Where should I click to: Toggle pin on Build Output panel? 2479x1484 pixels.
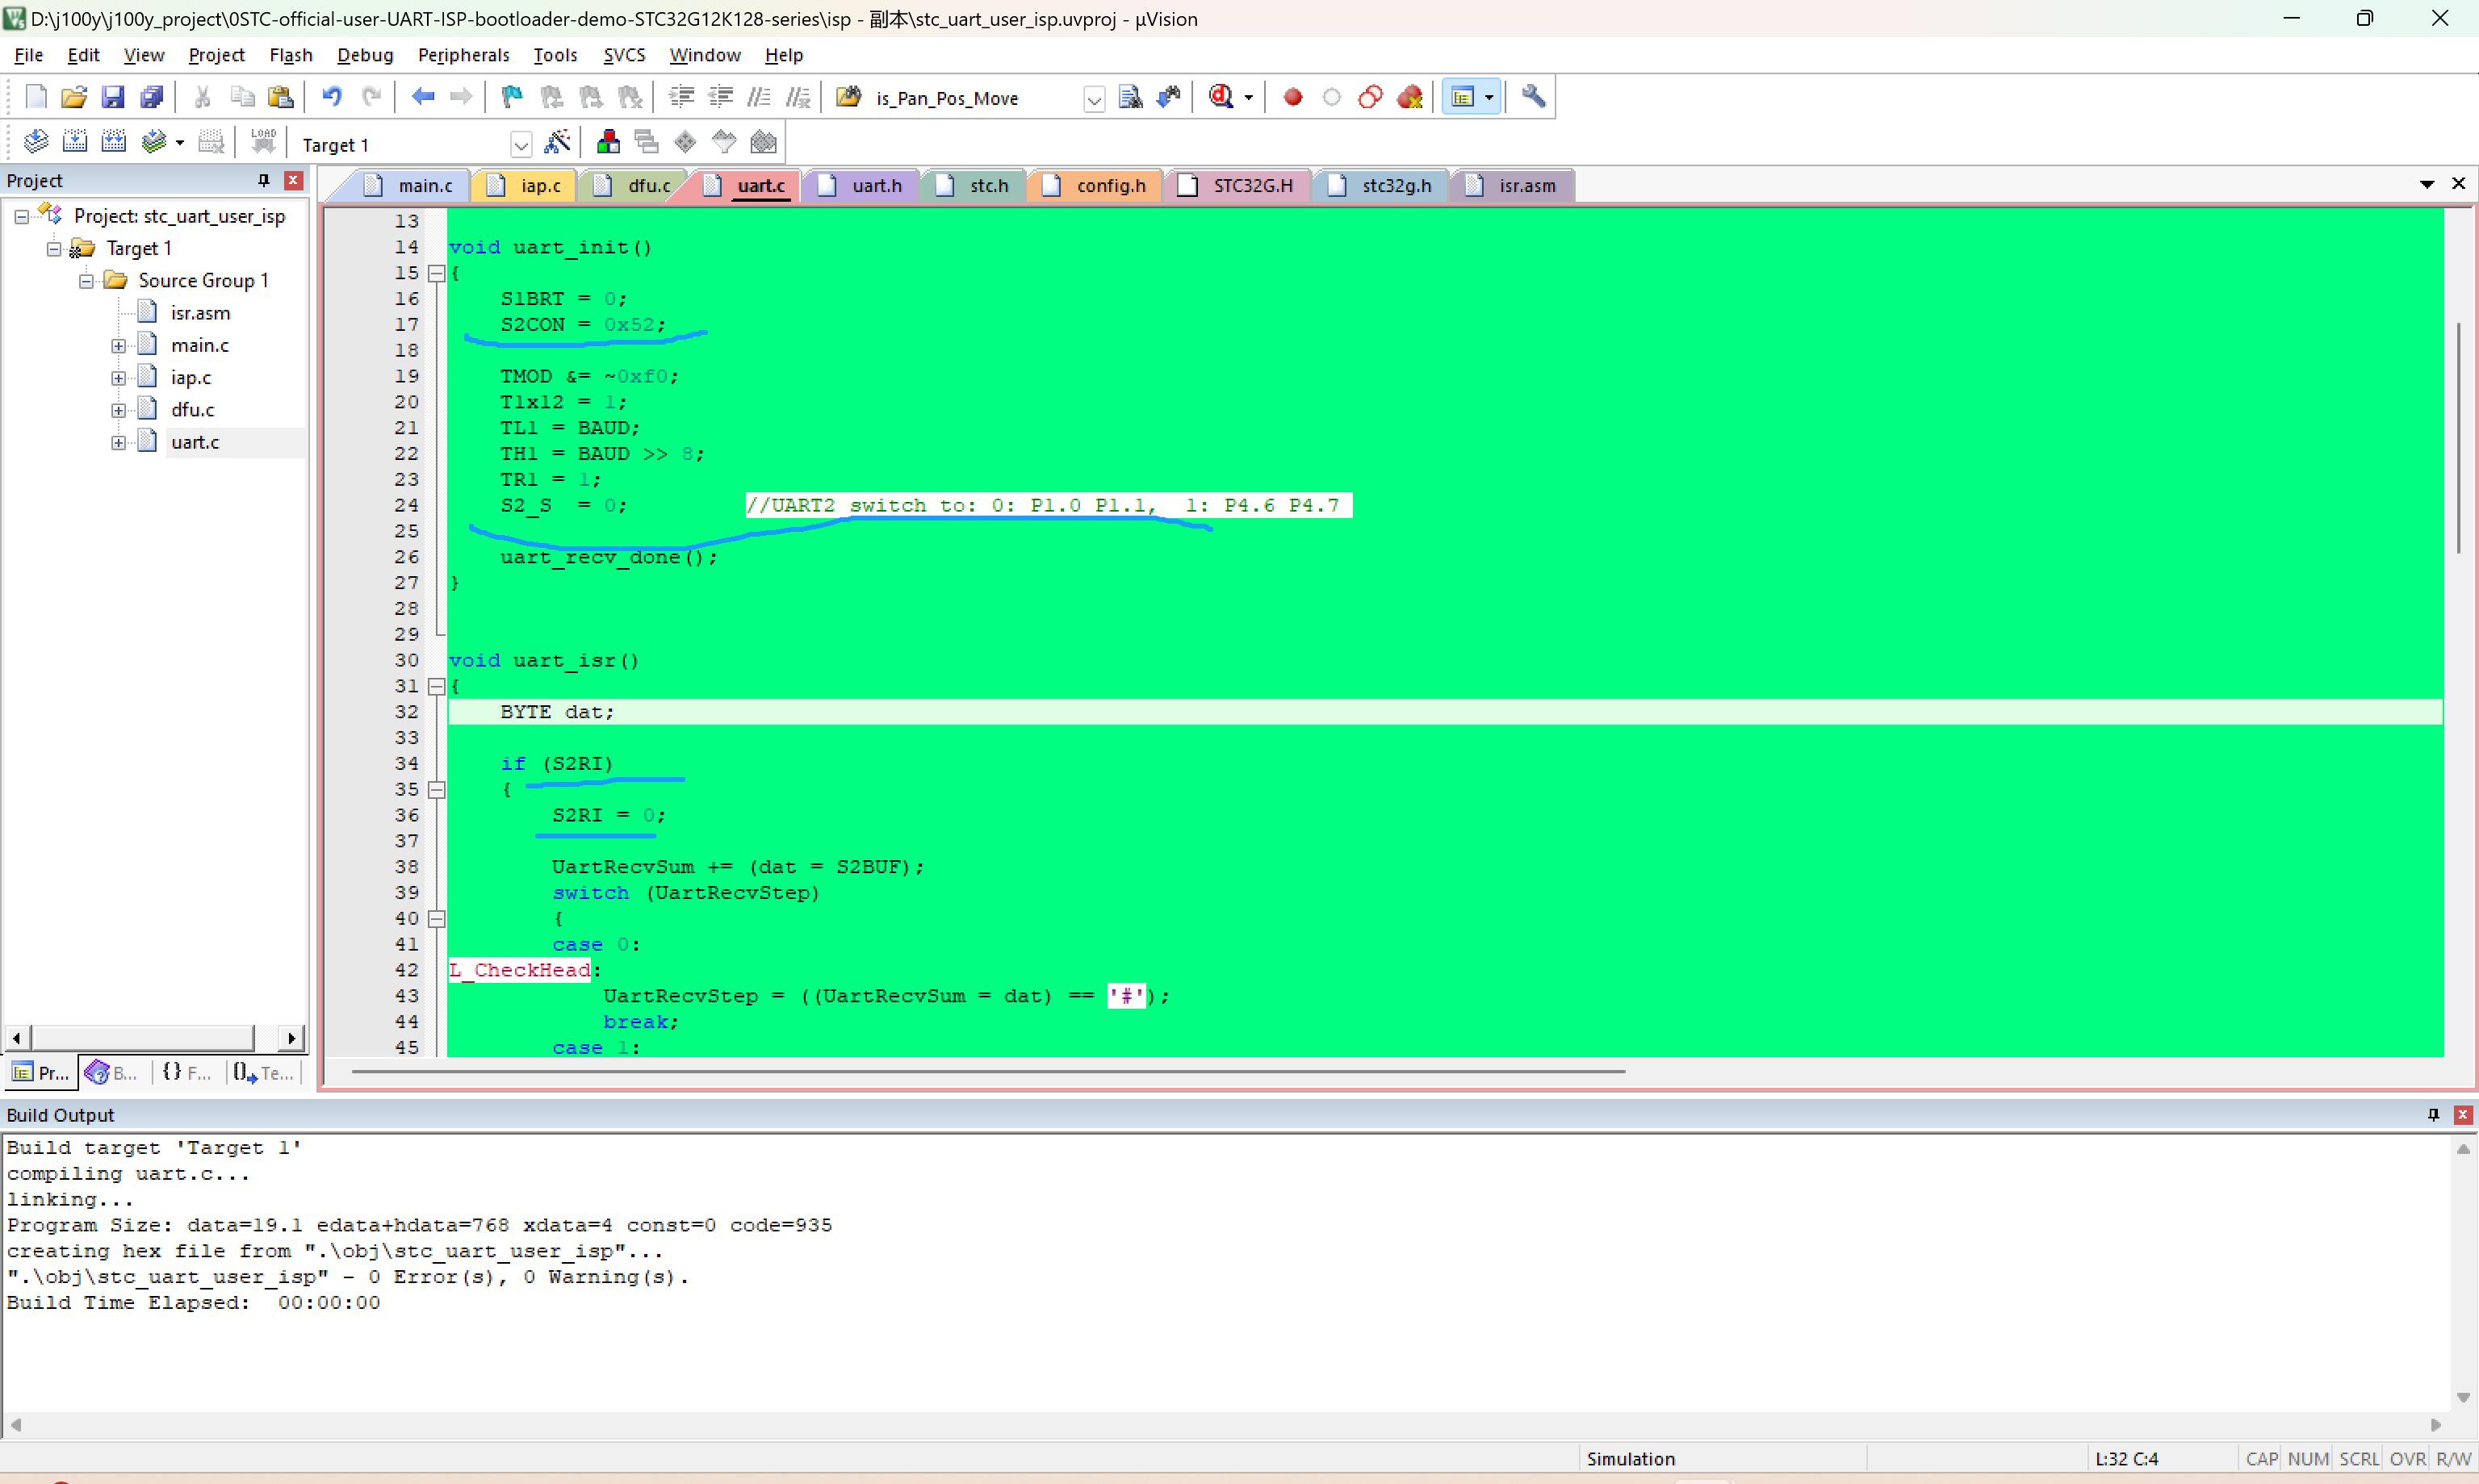(2433, 1114)
